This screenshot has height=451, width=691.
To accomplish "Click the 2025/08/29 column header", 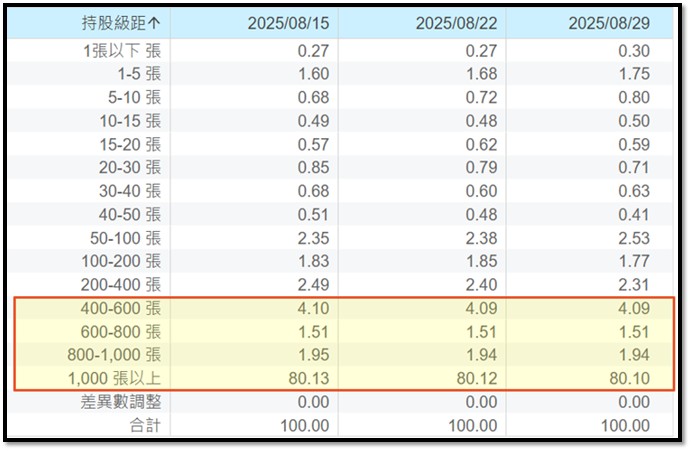I will coord(609,23).
